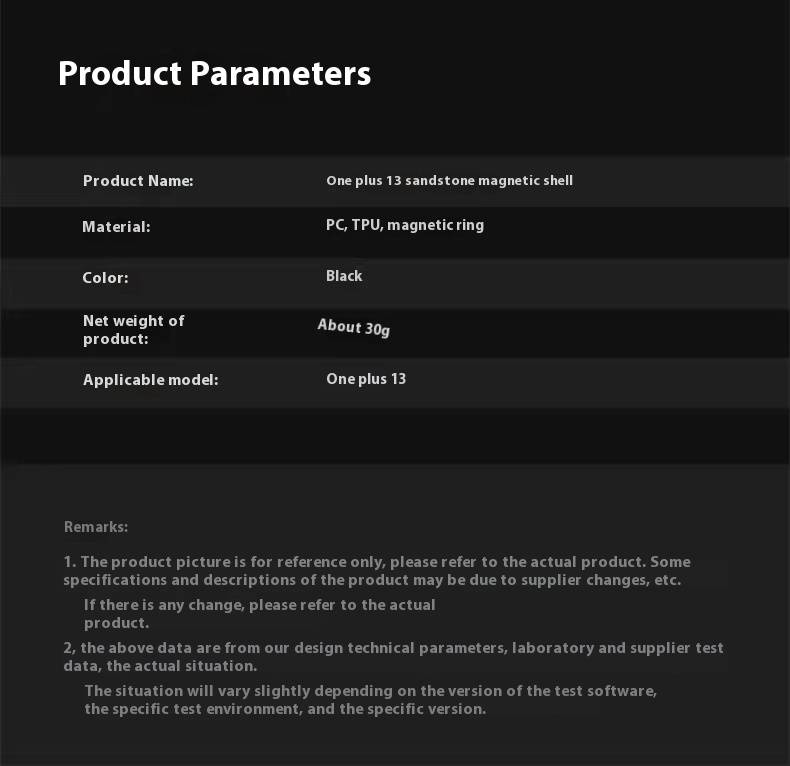Screen dimensions: 790x766
Task: Click remark one about product picture reference
Action: click(377, 562)
